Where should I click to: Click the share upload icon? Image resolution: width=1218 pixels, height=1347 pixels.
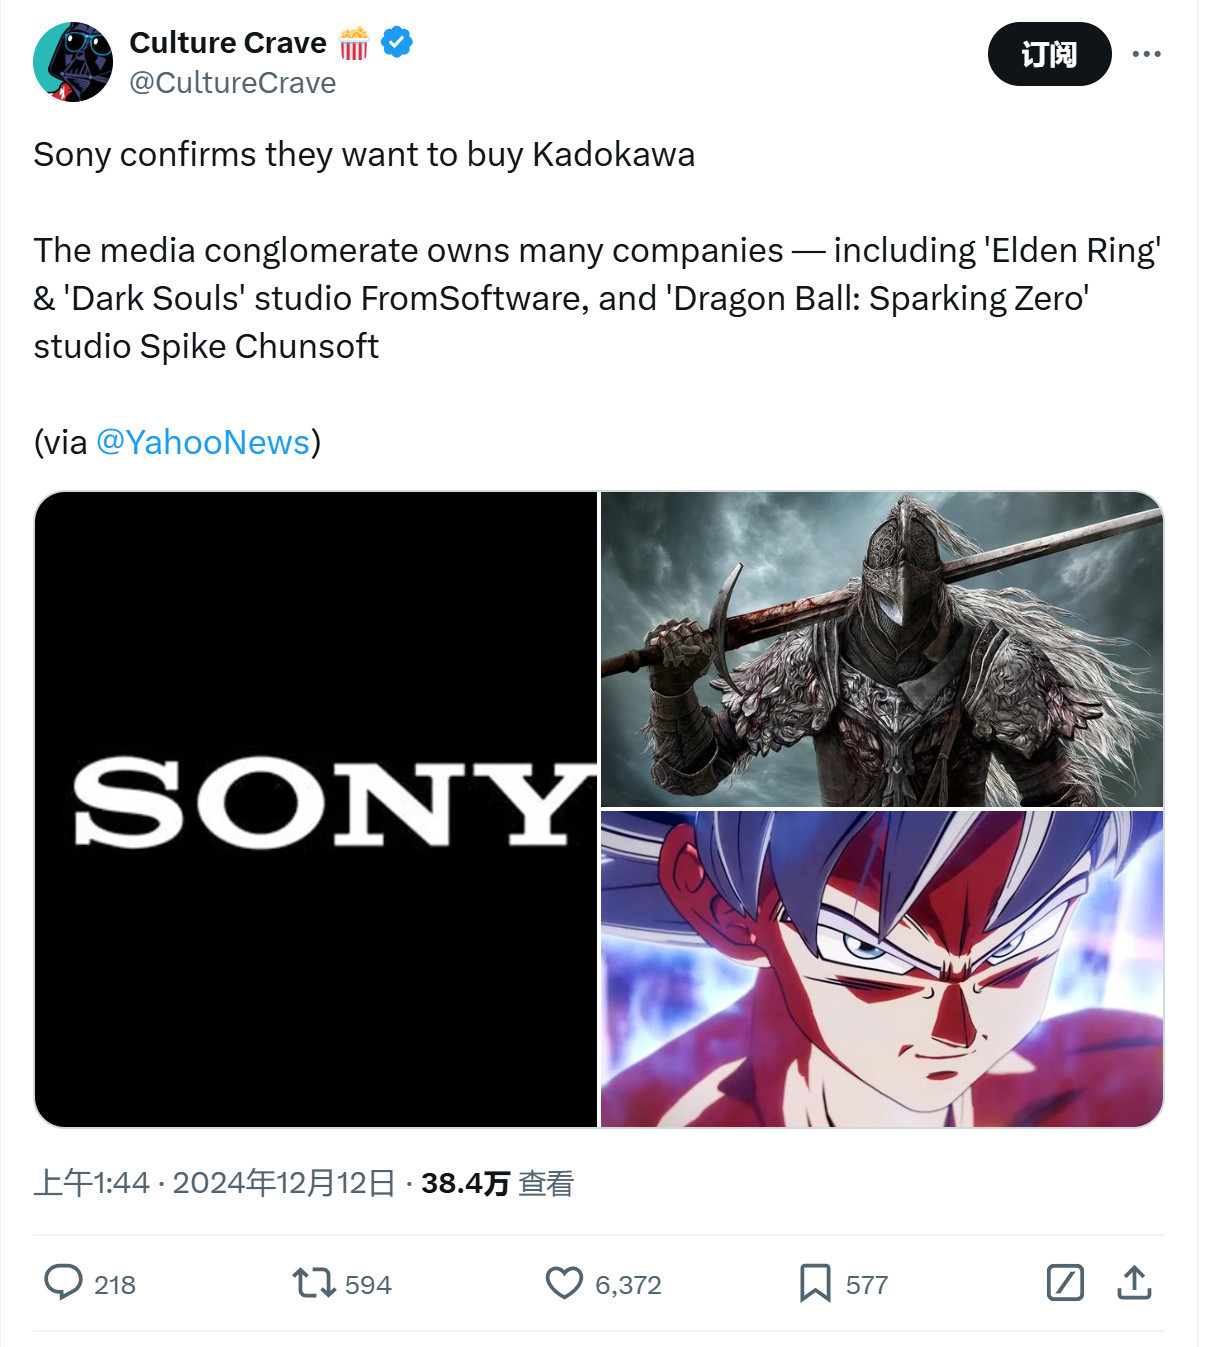tap(1134, 1283)
